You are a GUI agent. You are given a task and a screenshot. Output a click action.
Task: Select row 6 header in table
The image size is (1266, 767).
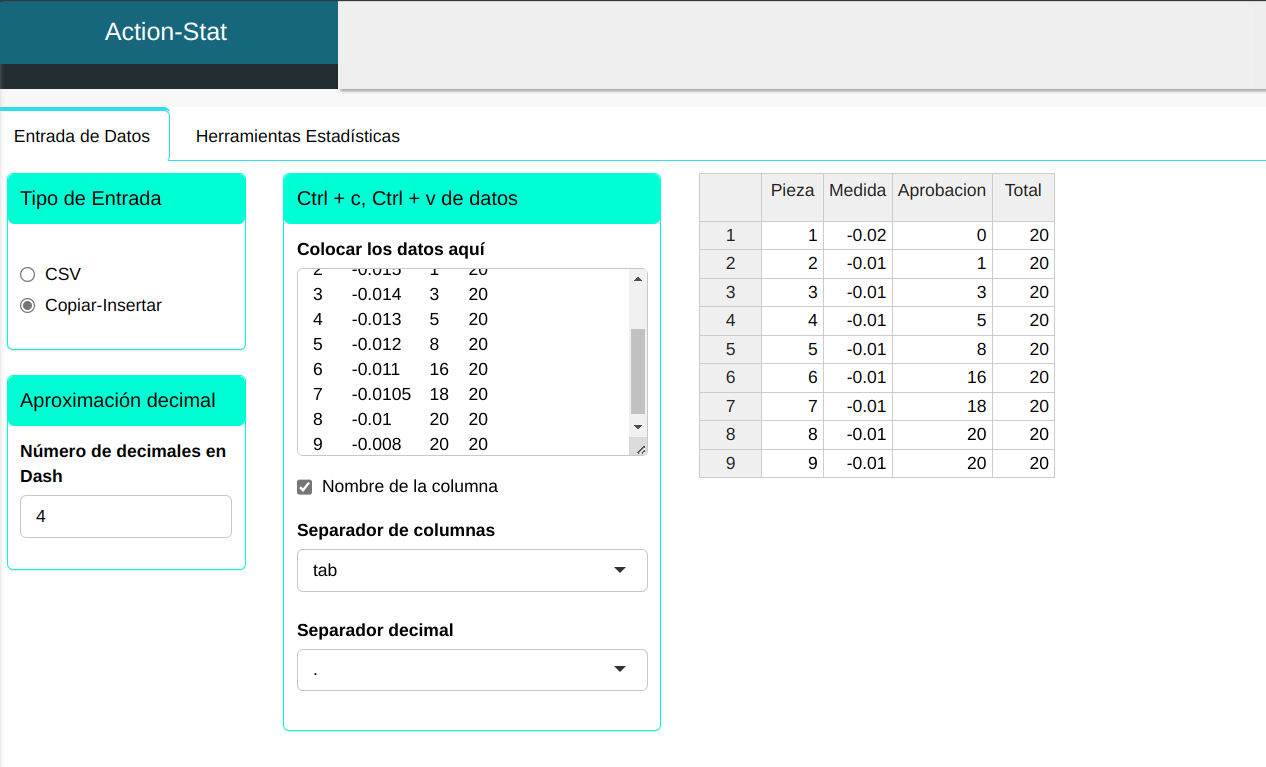click(730, 377)
